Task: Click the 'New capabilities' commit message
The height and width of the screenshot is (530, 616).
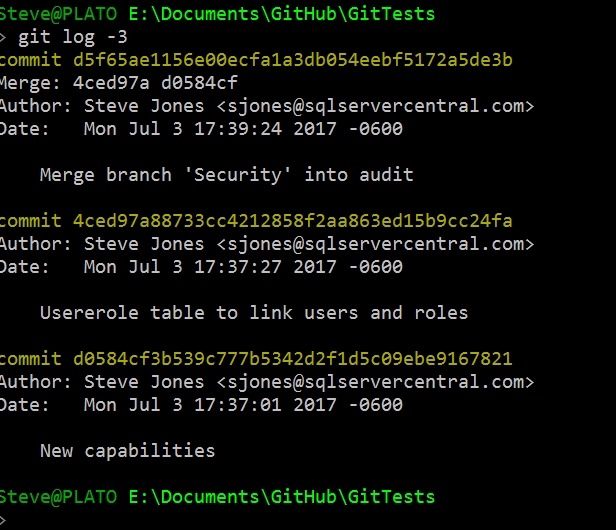Action: tap(127, 451)
